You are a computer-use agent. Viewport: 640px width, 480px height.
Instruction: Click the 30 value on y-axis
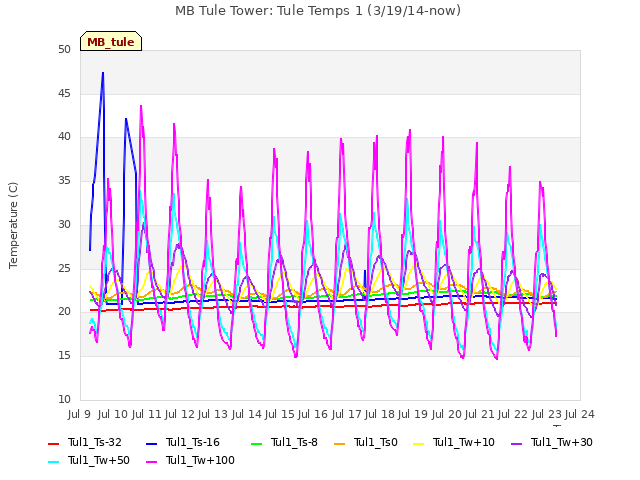click(64, 224)
